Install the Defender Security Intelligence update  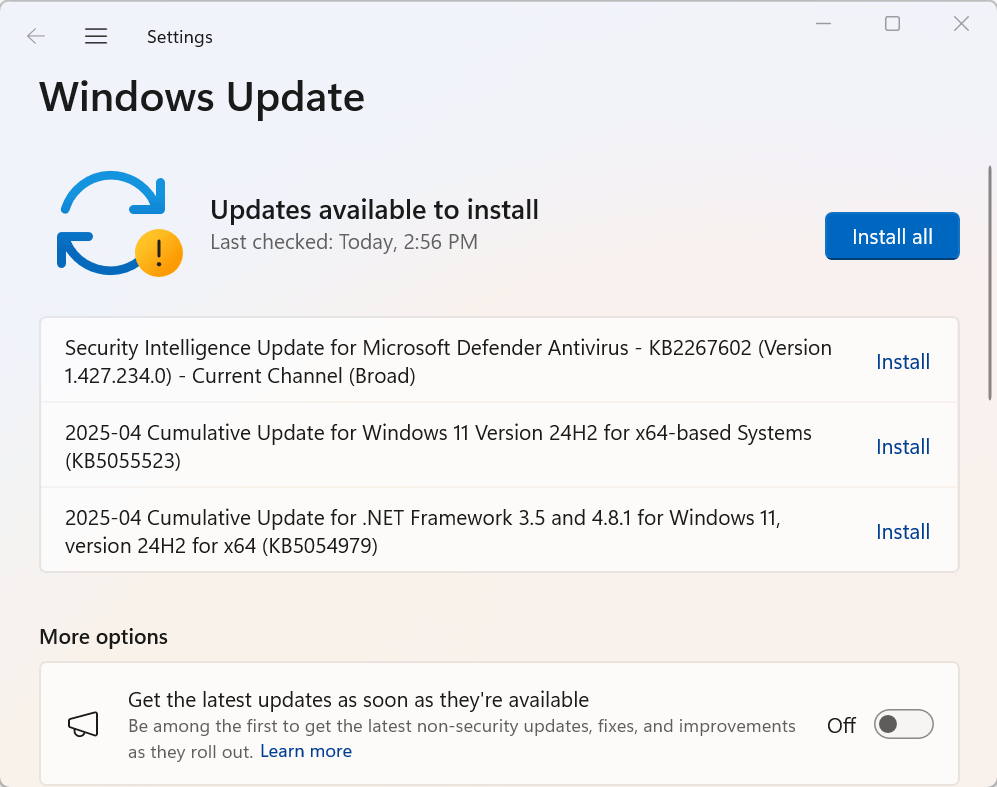903,362
